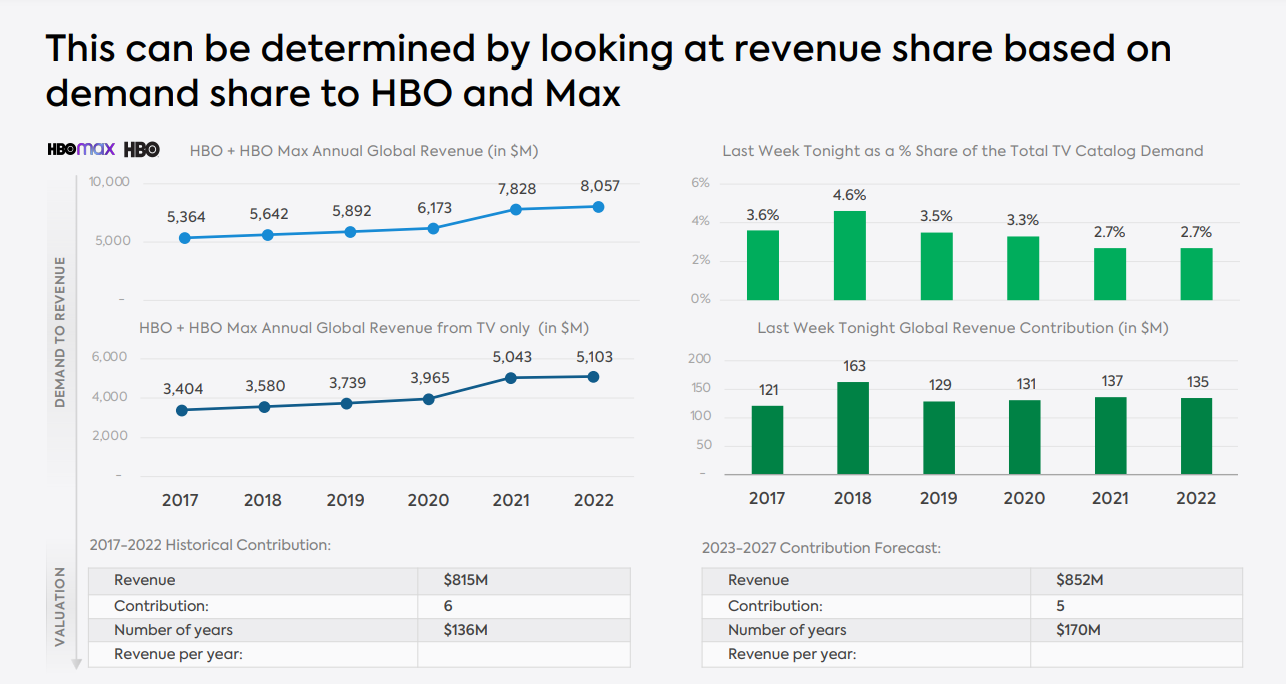
Task: Click "Revenue per year:" in the forecast table
Action: [x=792, y=655]
